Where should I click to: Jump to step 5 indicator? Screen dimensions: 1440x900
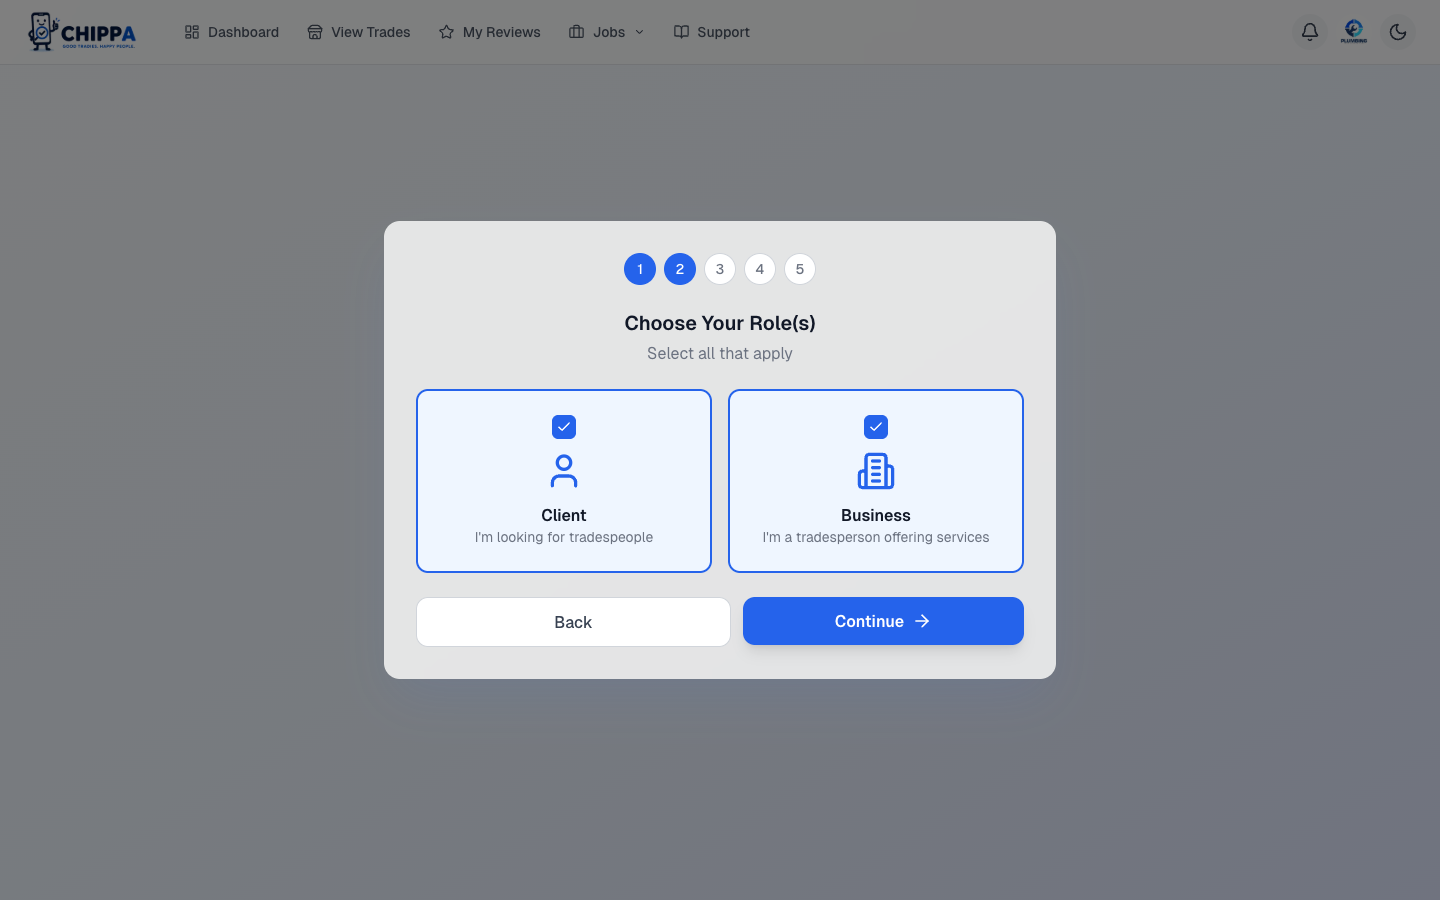coord(800,269)
